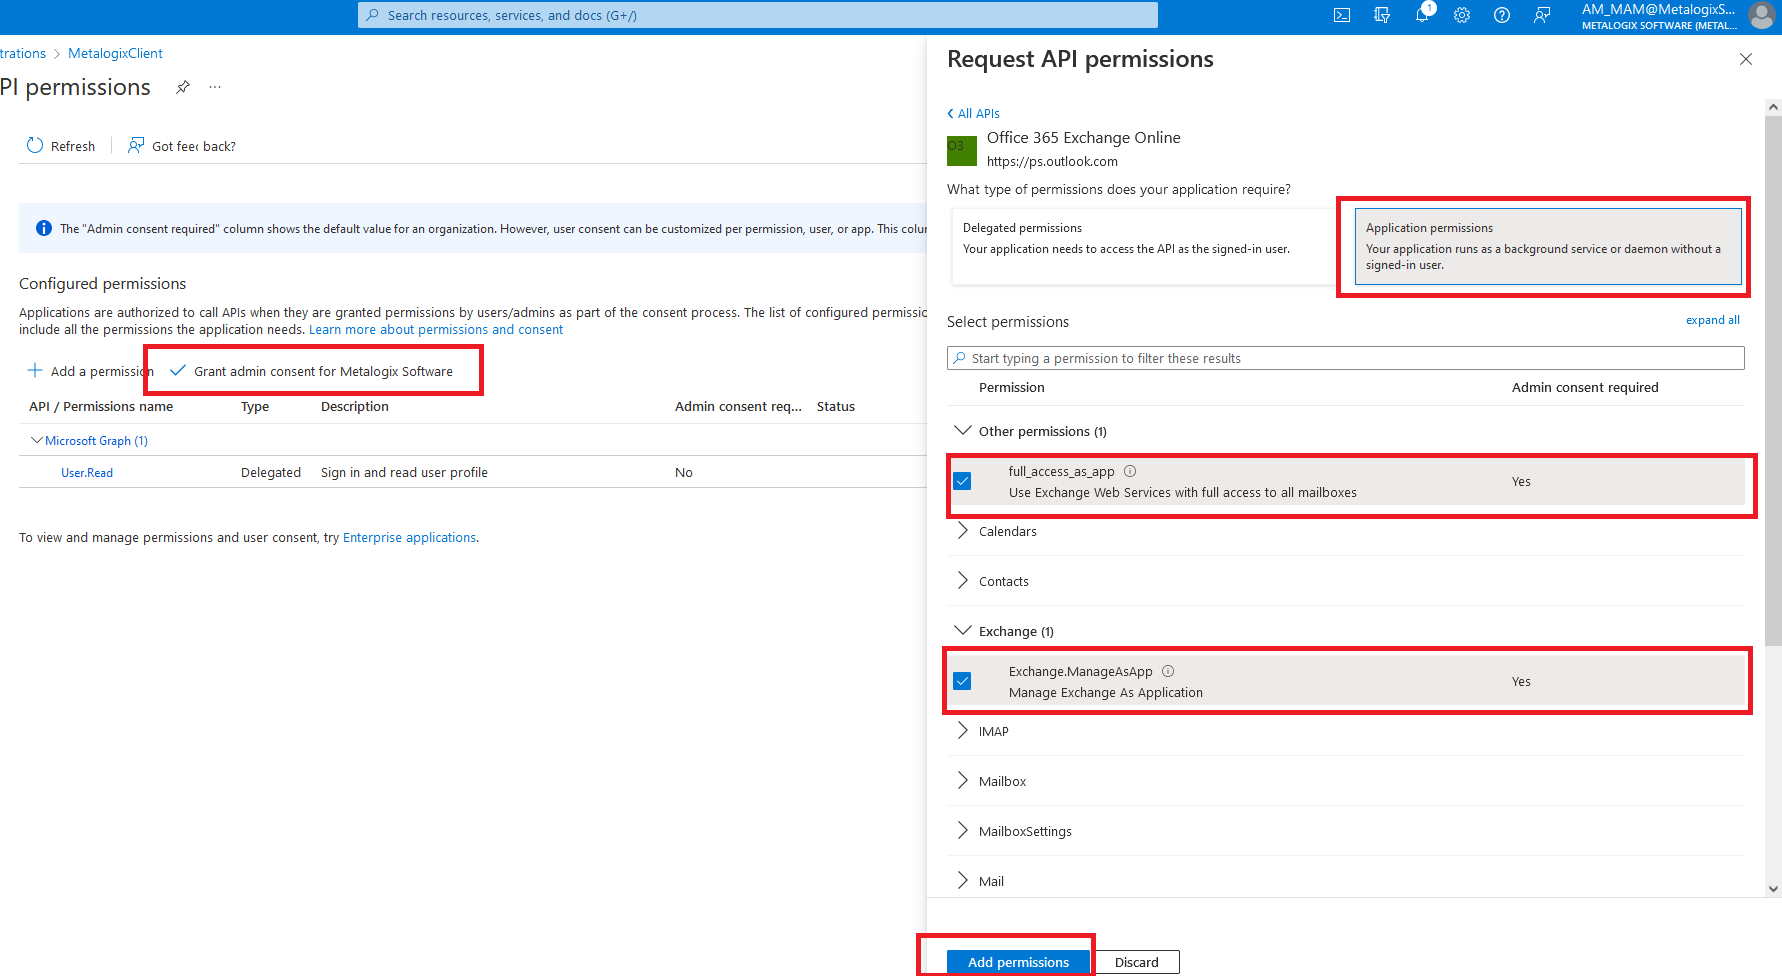The image size is (1782, 976).
Task: Show info tooltip for Exchange.ManageAsApp
Action: [x=1168, y=671]
